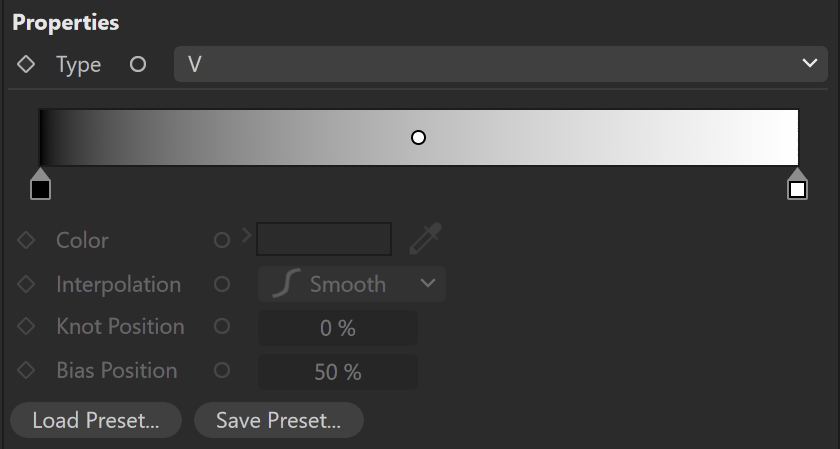Click the Smooth curve icon in Interpolation
This screenshot has height=449, width=840.
point(286,283)
